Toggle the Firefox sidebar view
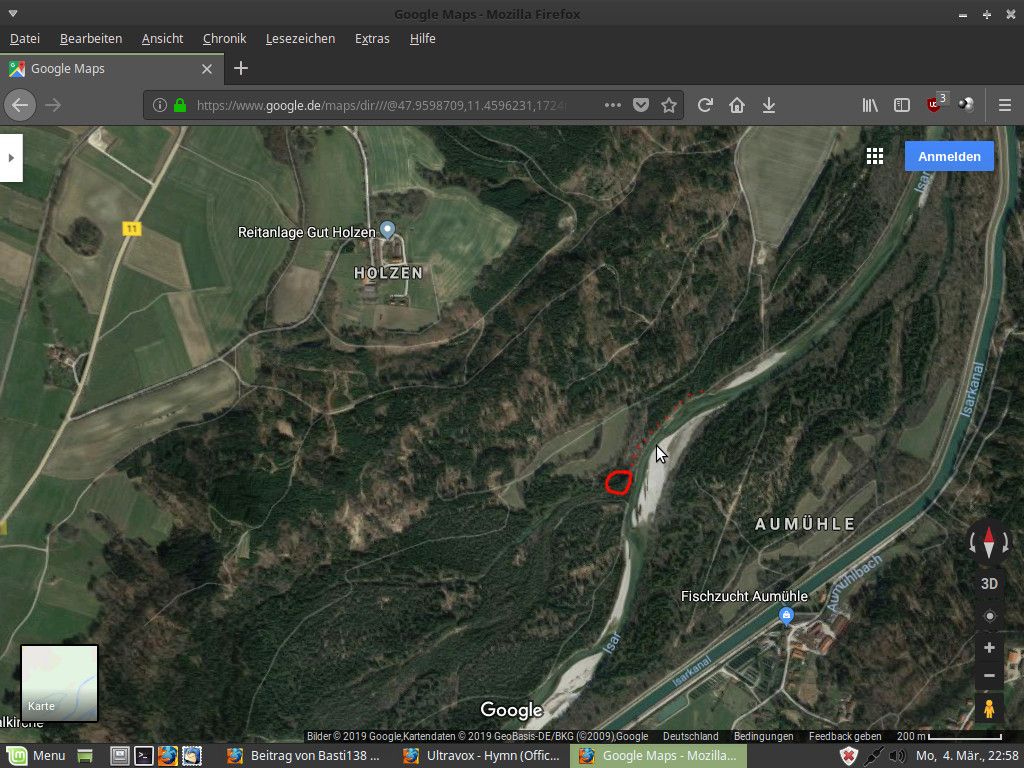The image size is (1024, 768). (x=901, y=105)
